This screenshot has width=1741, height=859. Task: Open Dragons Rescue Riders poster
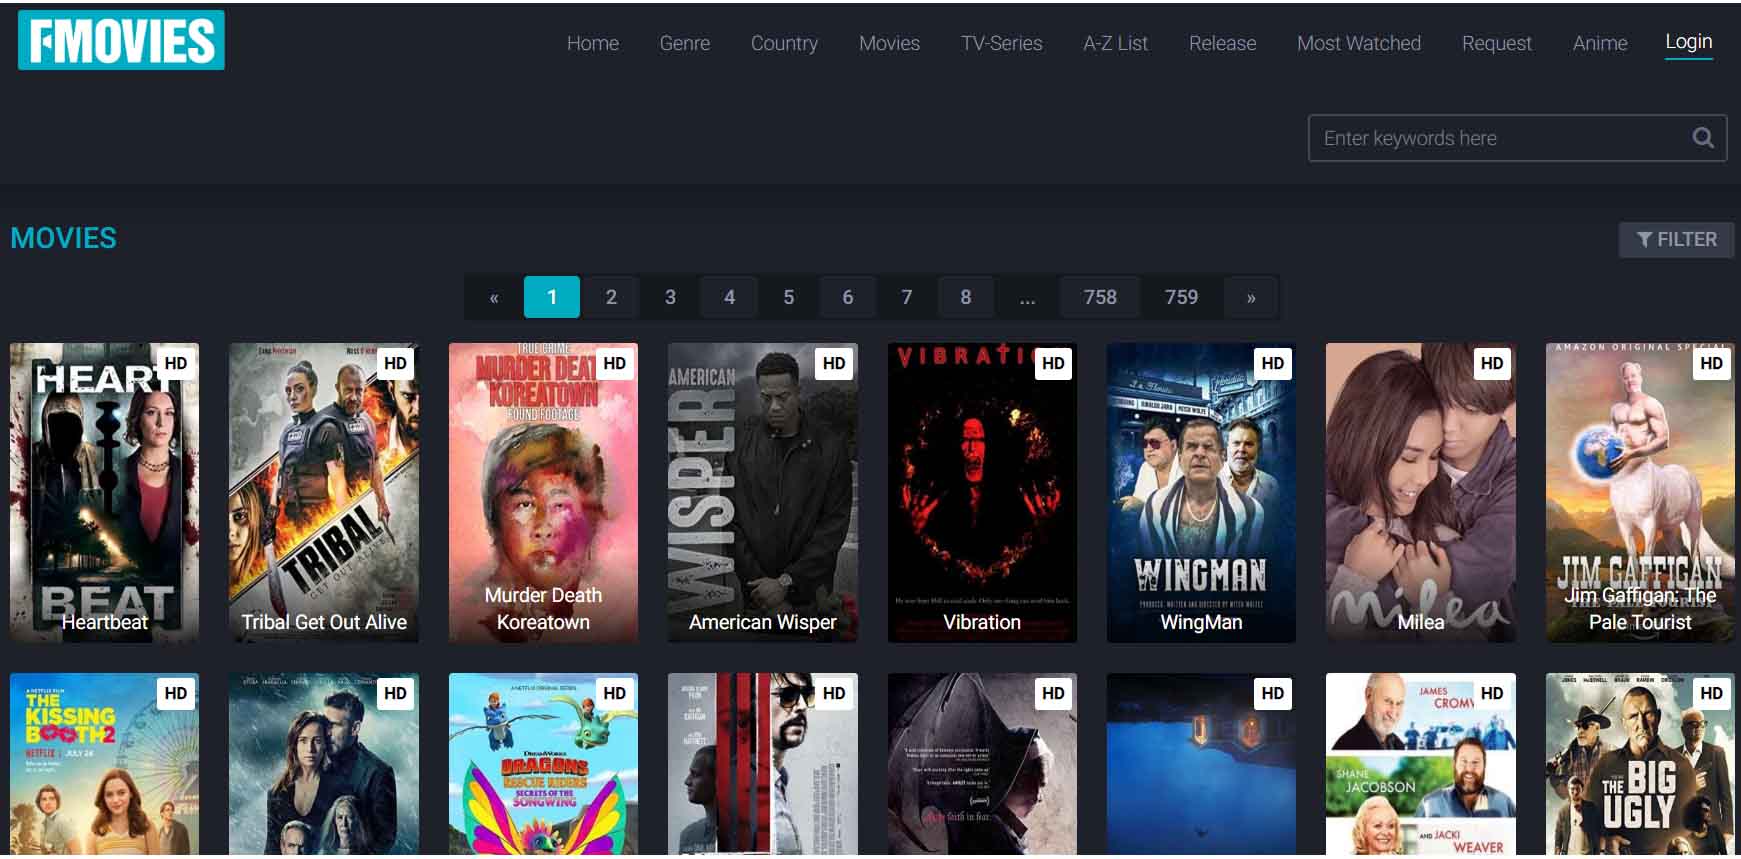(x=543, y=764)
